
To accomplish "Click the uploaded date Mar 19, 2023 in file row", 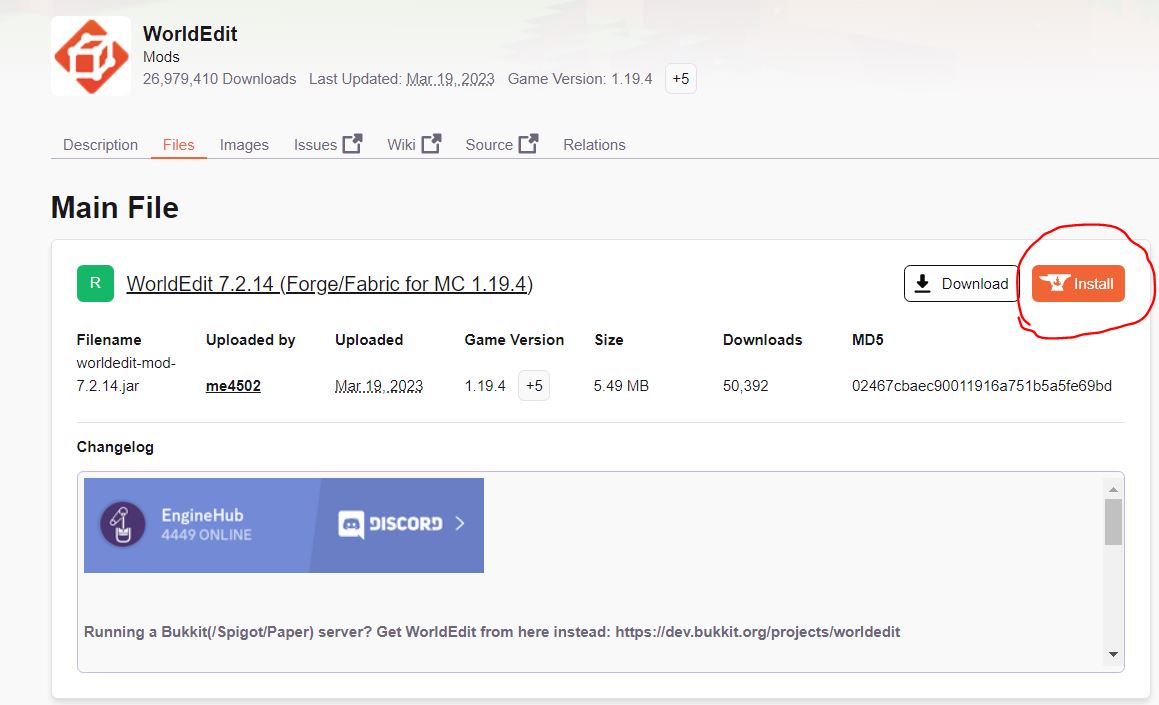I will [x=378, y=386].
